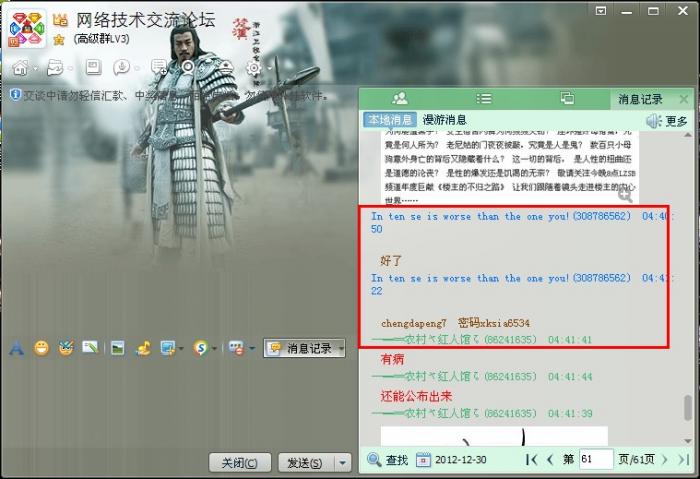The height and width of the screenshot is (479, 700).
Task: Click the crown level icon by group name
Action: [x=60, y=19]
